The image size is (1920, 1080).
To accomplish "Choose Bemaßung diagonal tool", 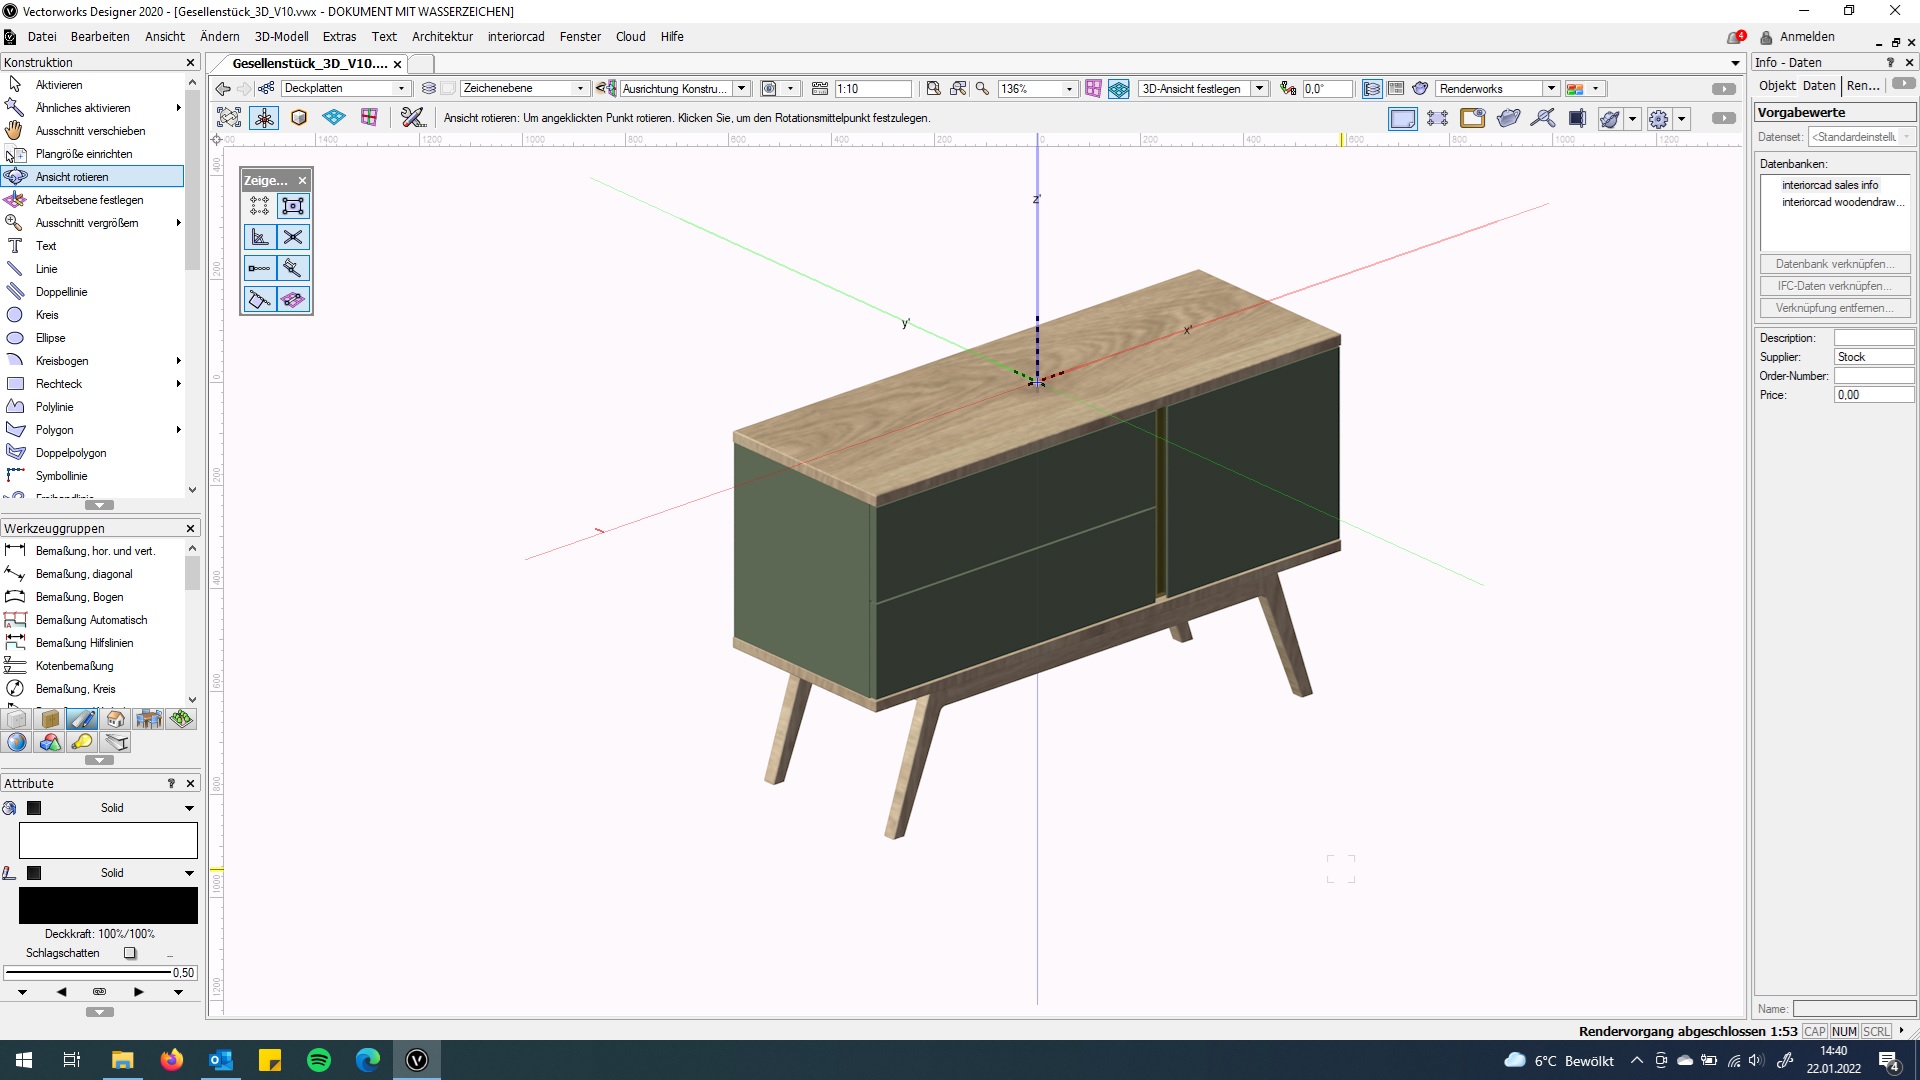I will pos(92,574).
